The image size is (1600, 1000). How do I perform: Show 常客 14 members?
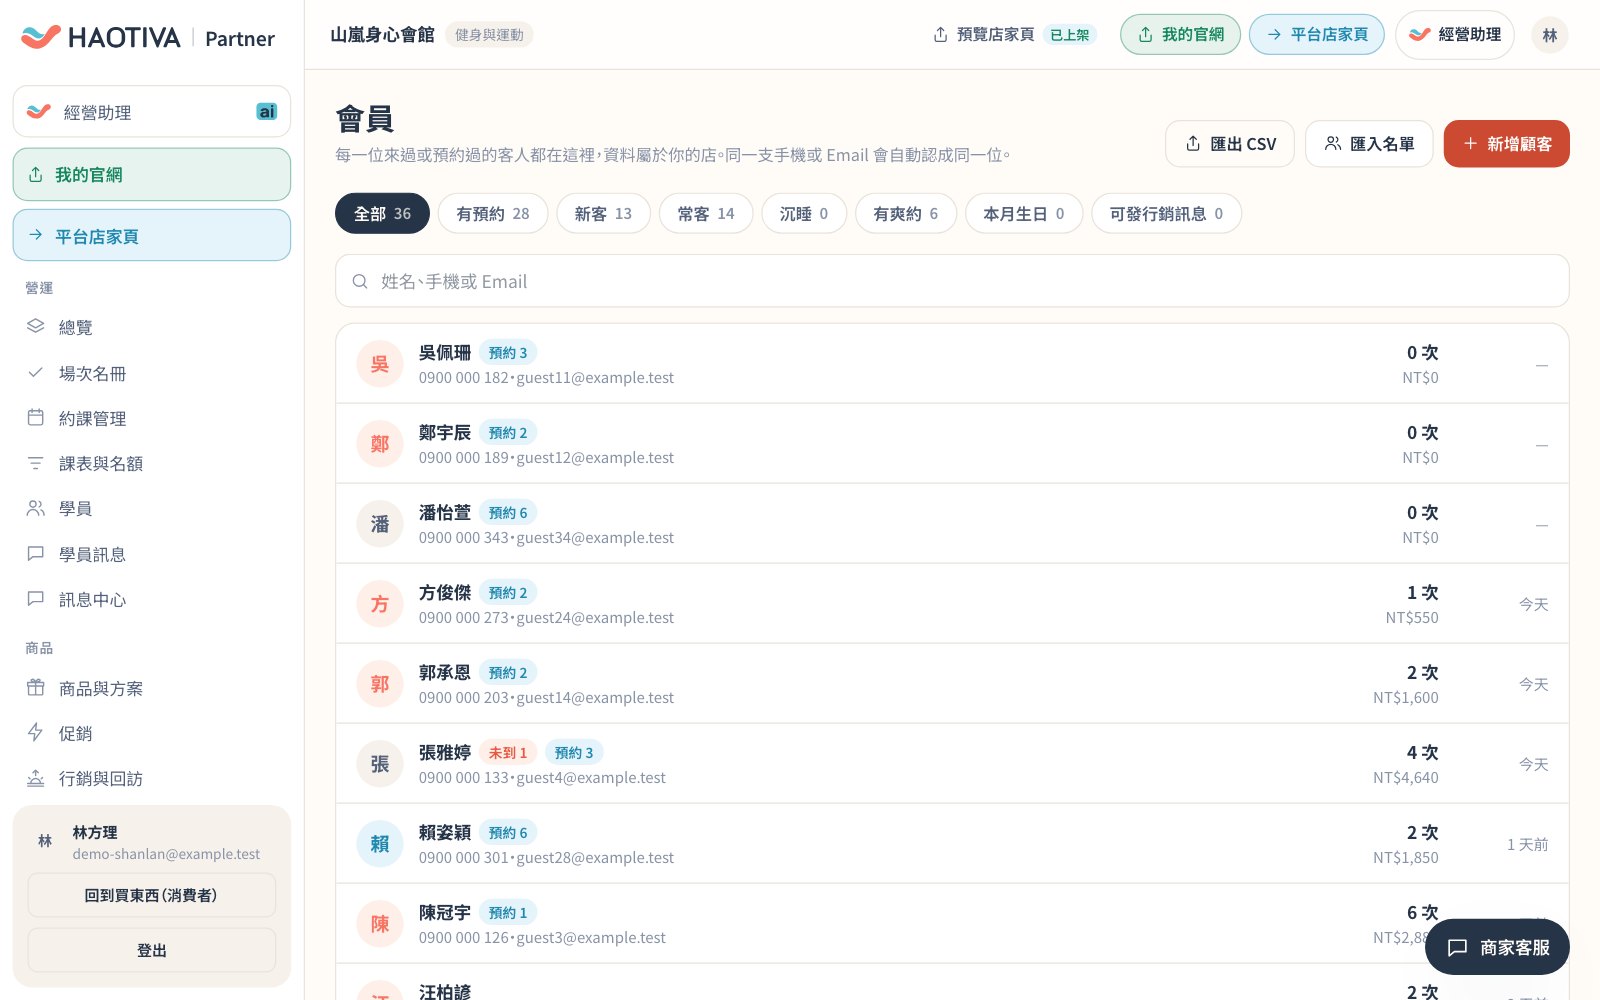point(706,213)
